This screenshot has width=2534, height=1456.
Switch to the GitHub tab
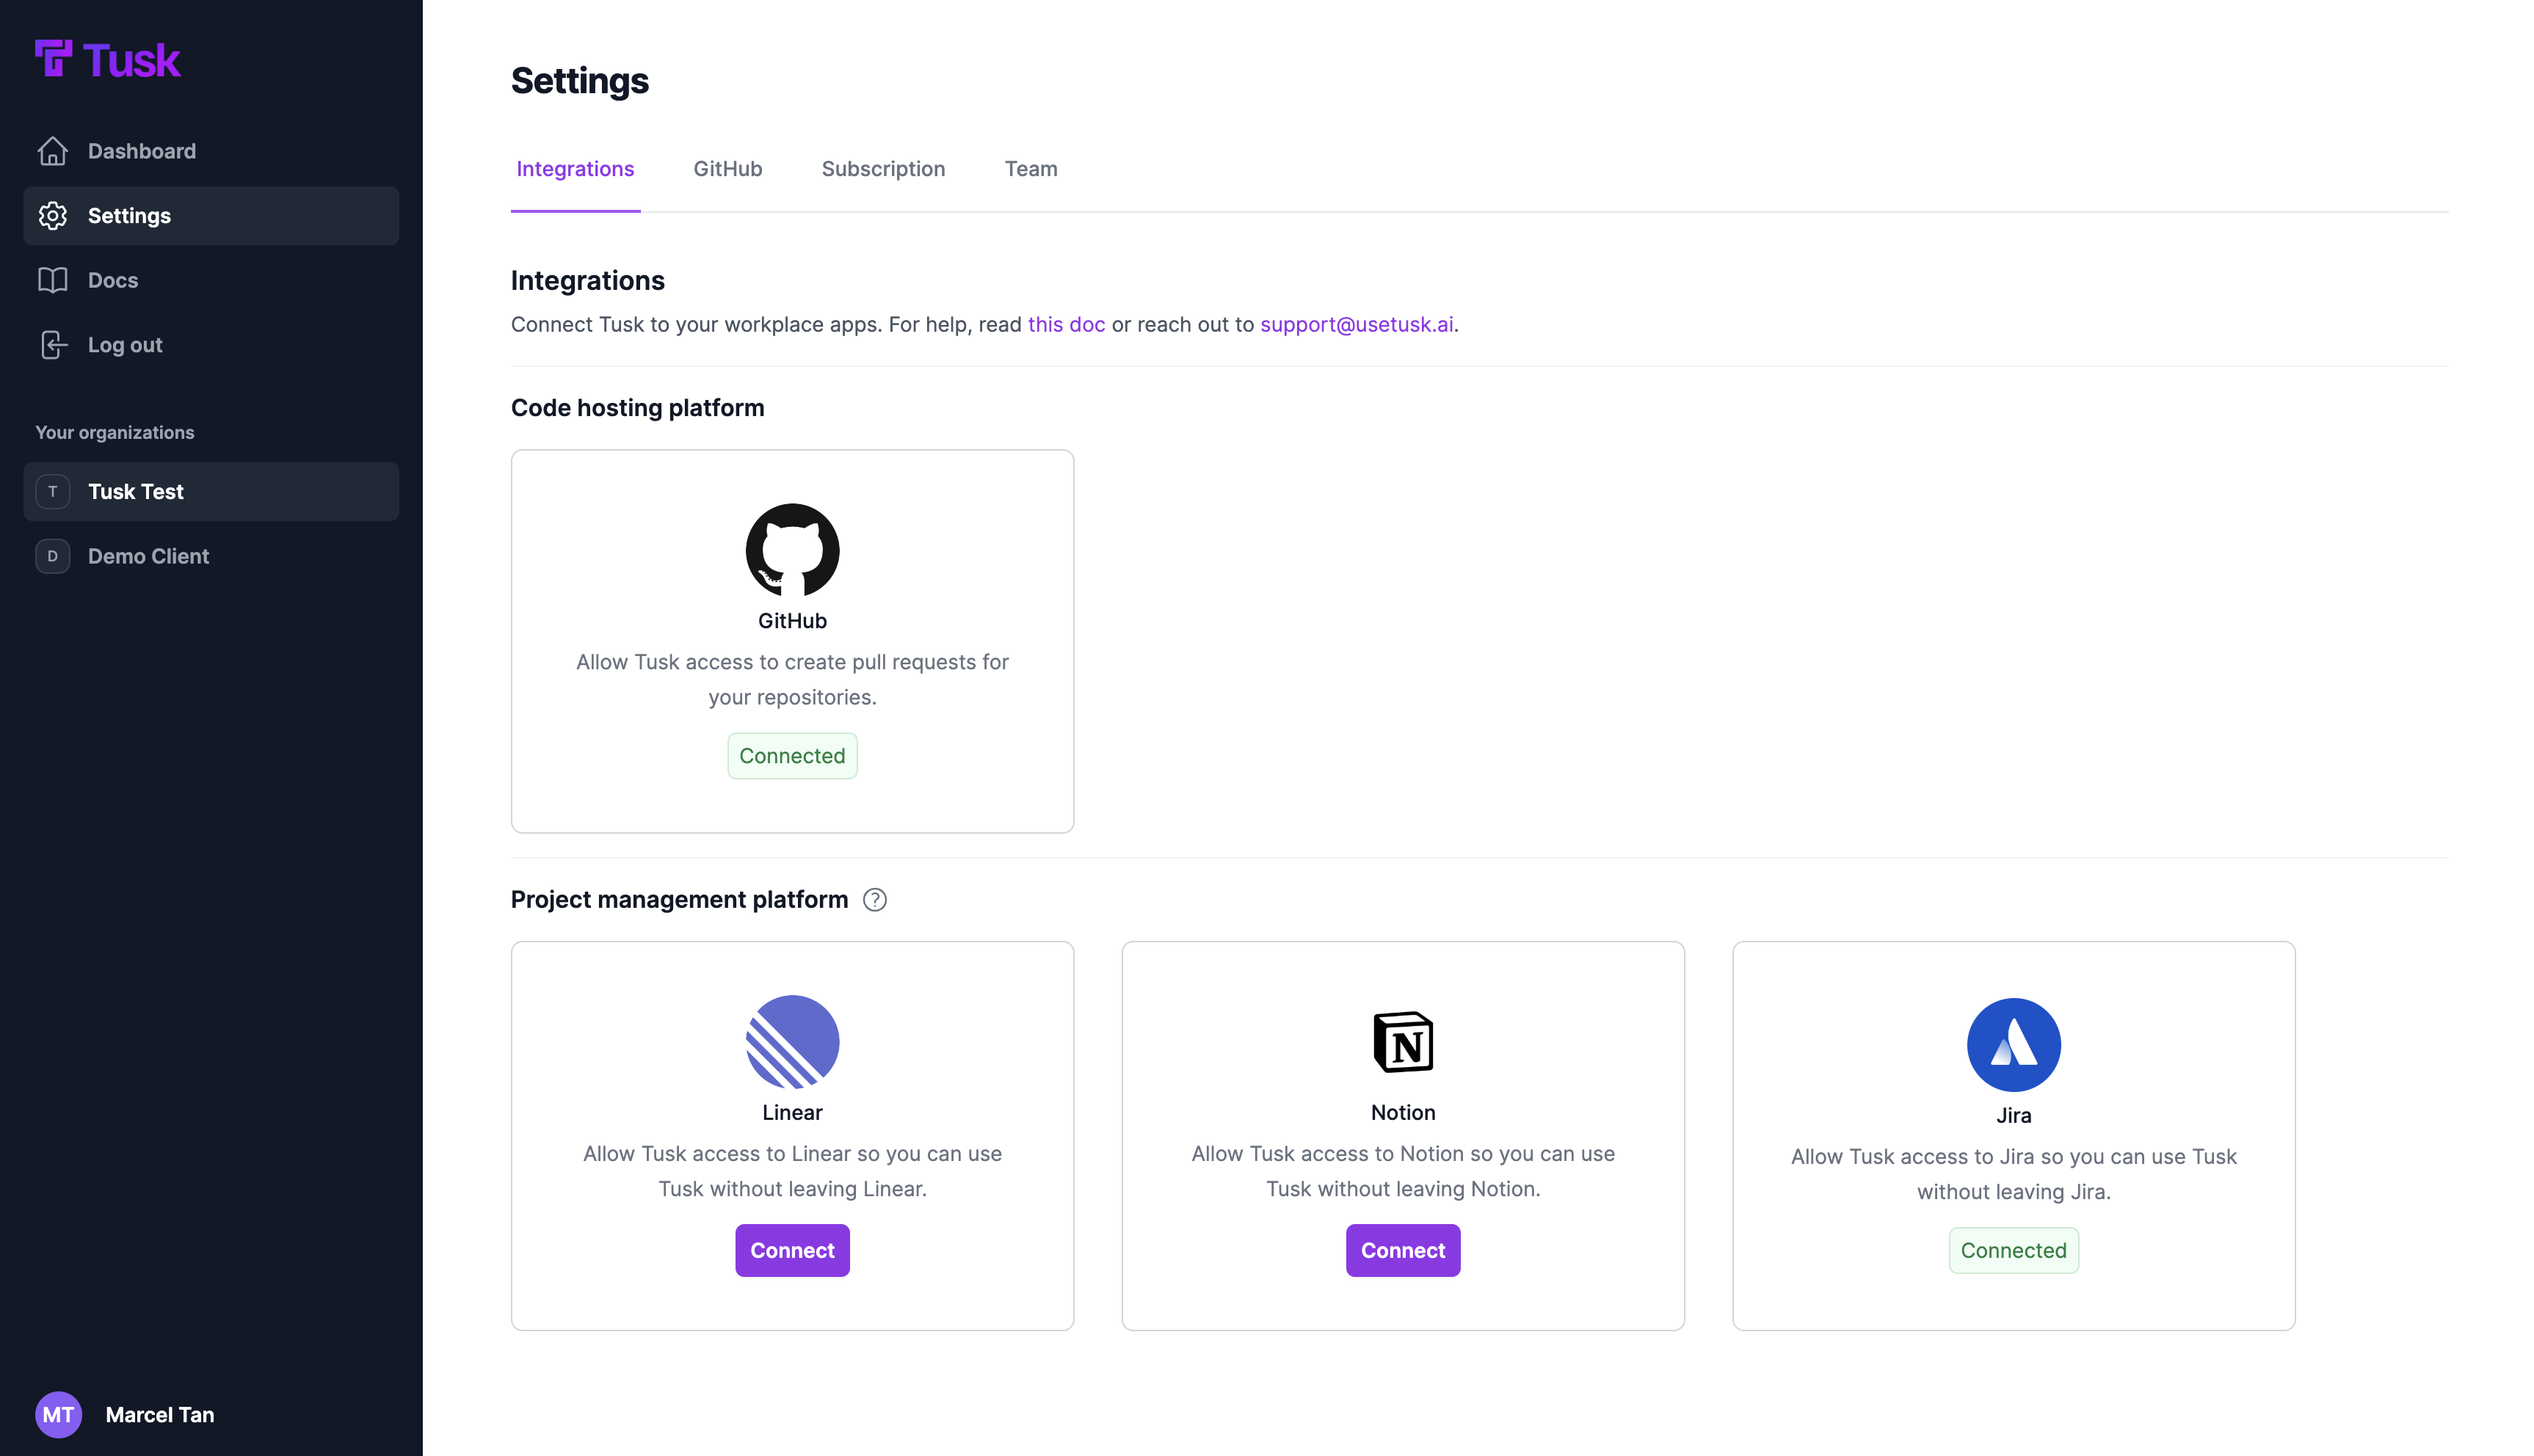(728, 169)
